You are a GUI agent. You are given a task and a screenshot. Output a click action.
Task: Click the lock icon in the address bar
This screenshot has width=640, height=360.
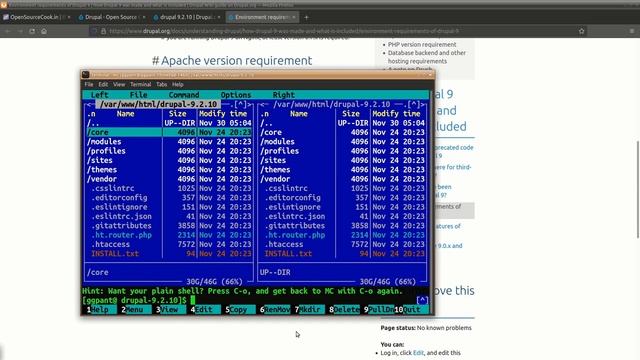pyautogui.click(x=103, y=31)
